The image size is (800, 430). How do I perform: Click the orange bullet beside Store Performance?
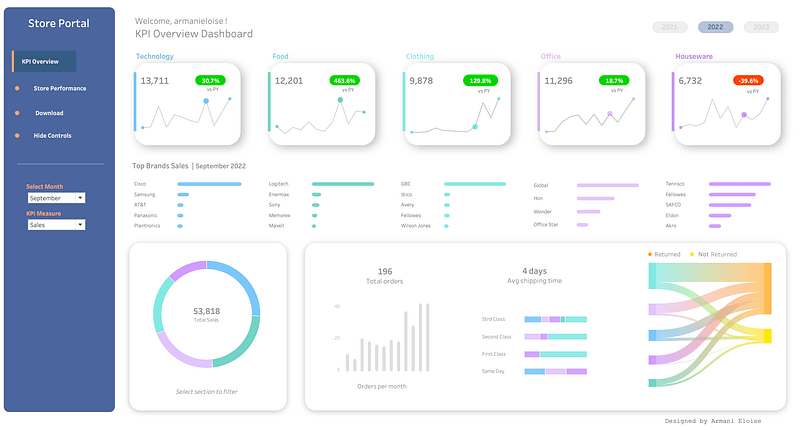[x=18, y=88]
